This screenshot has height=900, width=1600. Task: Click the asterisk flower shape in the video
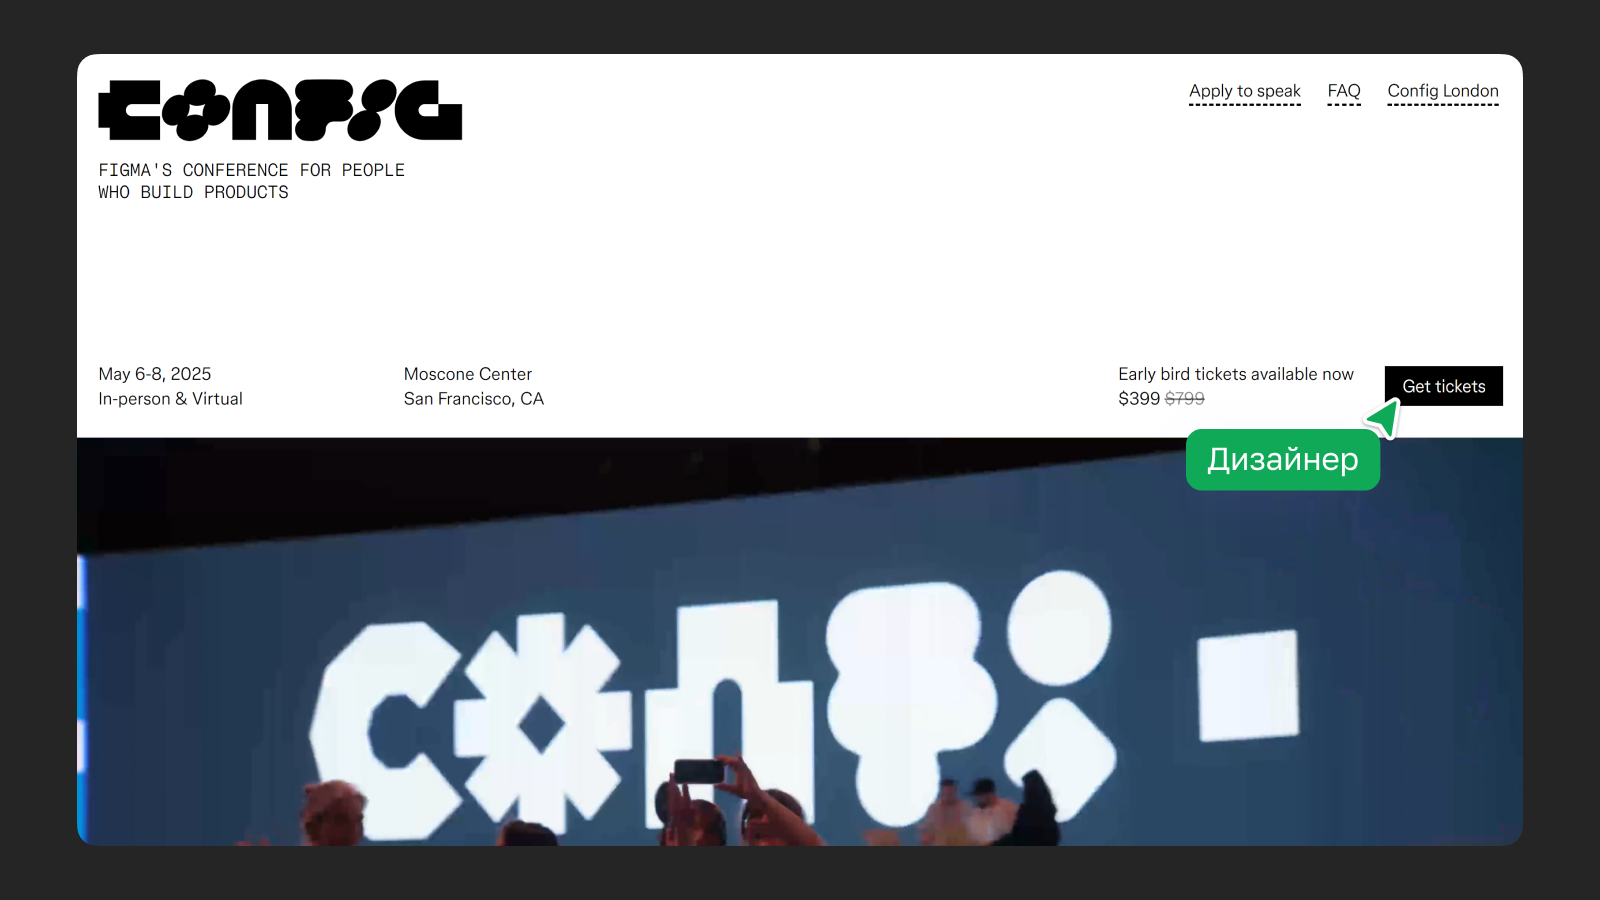click(x=542, y=722)
